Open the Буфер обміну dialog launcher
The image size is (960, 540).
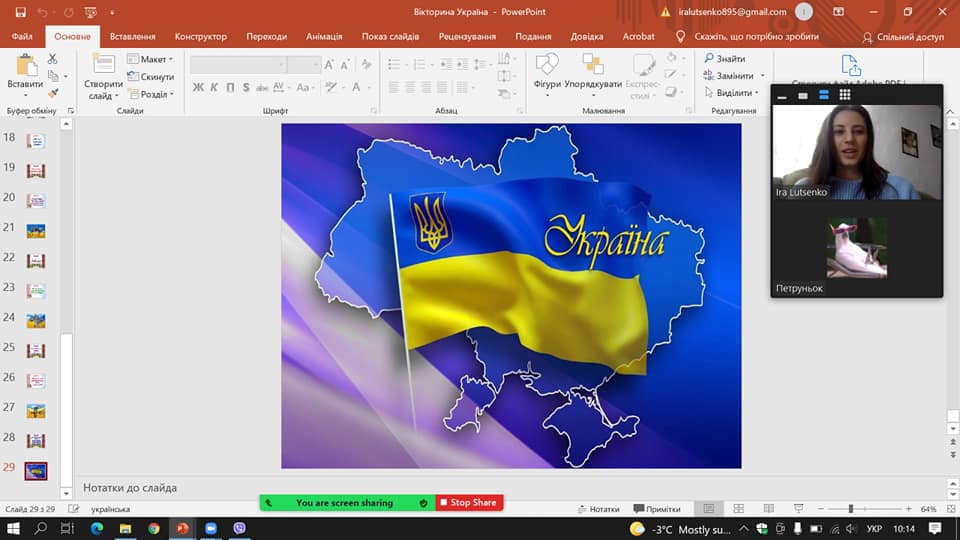(70, 111)
